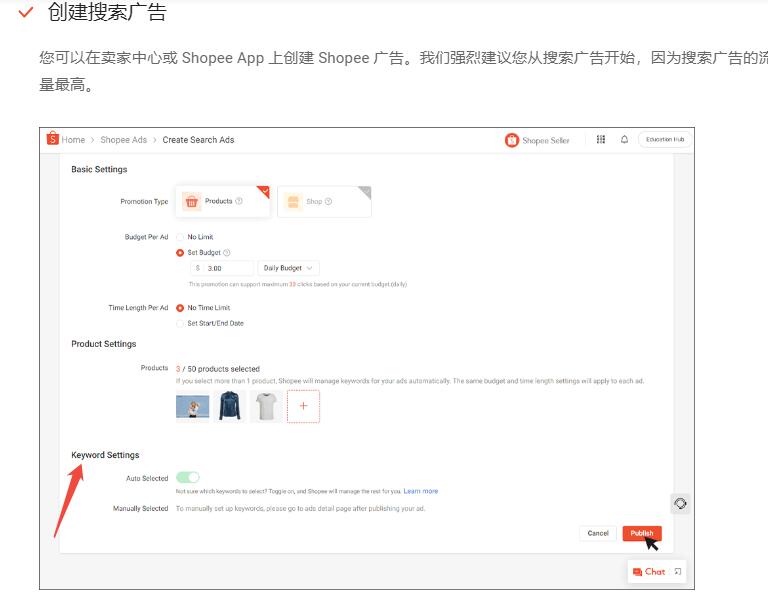Viewport: 768px width, 613px height.
Task: Select the Products promotion type card
Action: (223, 201)
